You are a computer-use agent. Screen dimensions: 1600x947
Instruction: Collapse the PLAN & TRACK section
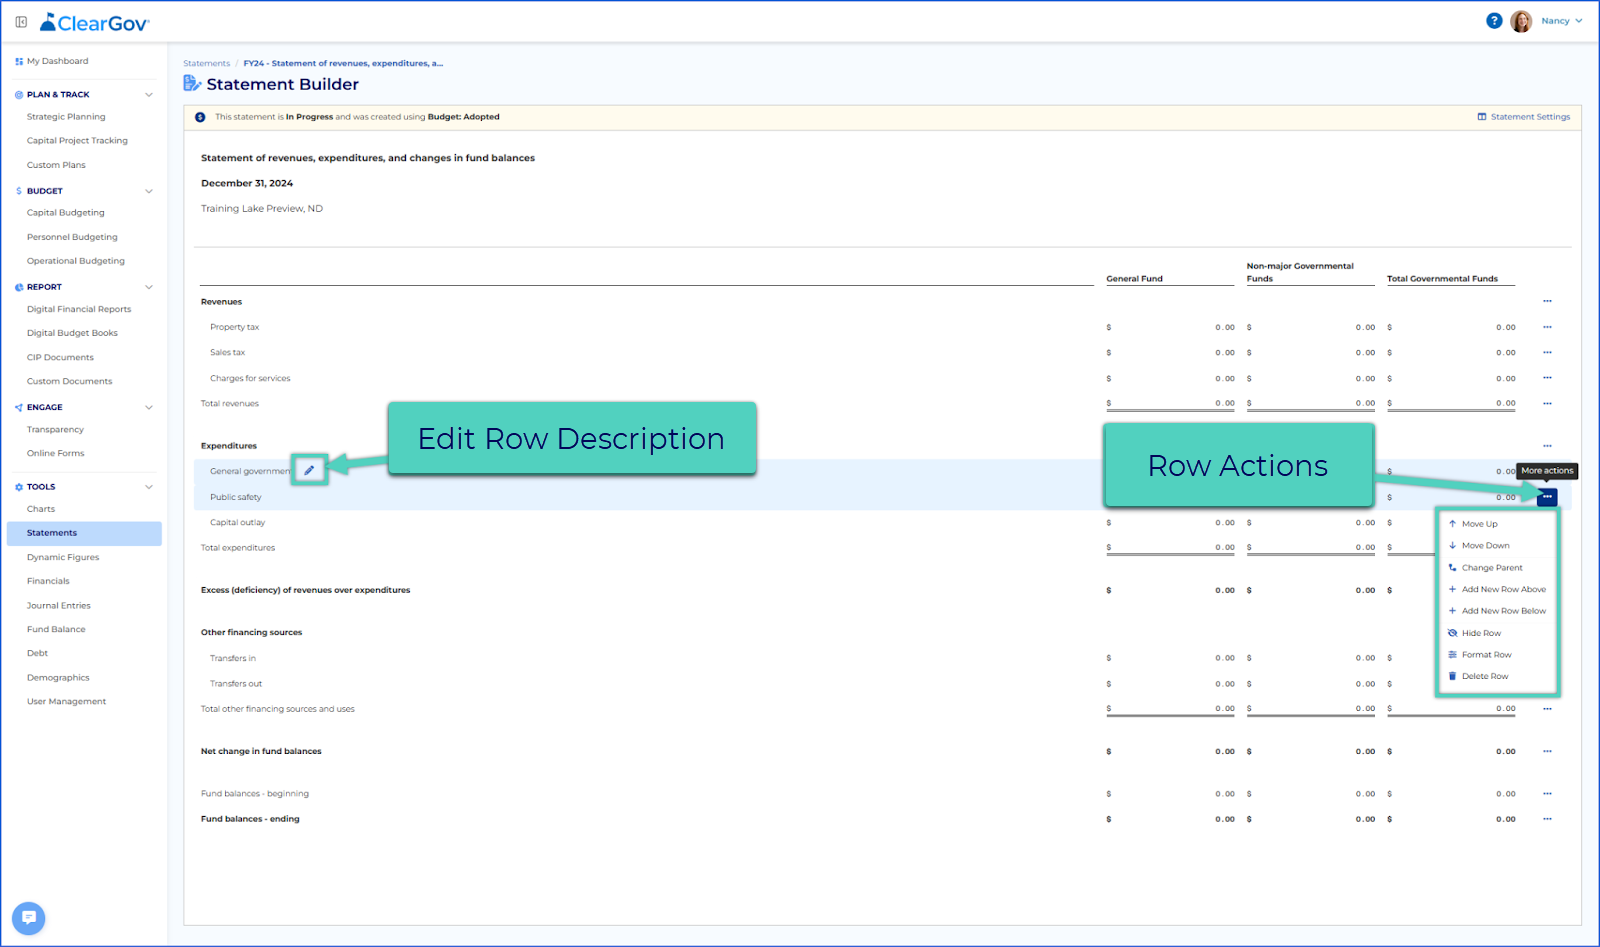[149, 95]
